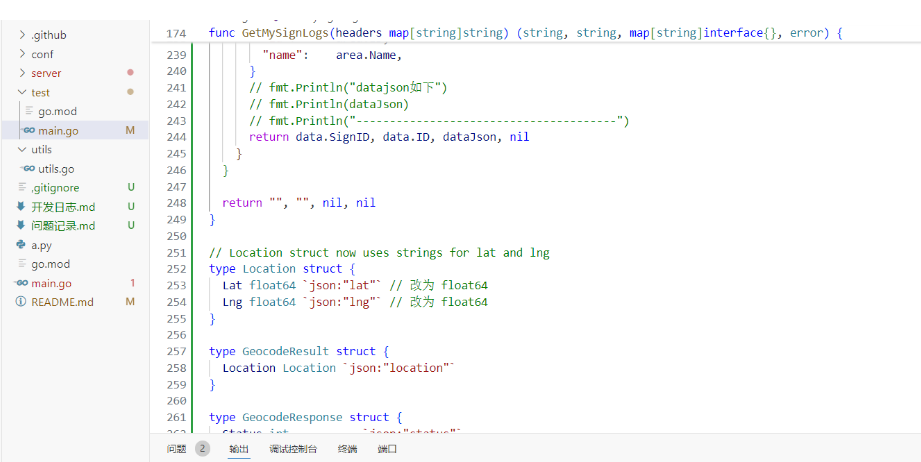This screenshot has height=462, width=921.
Task: Click the Go icon of root main.go
Action: tap(21, 283)
